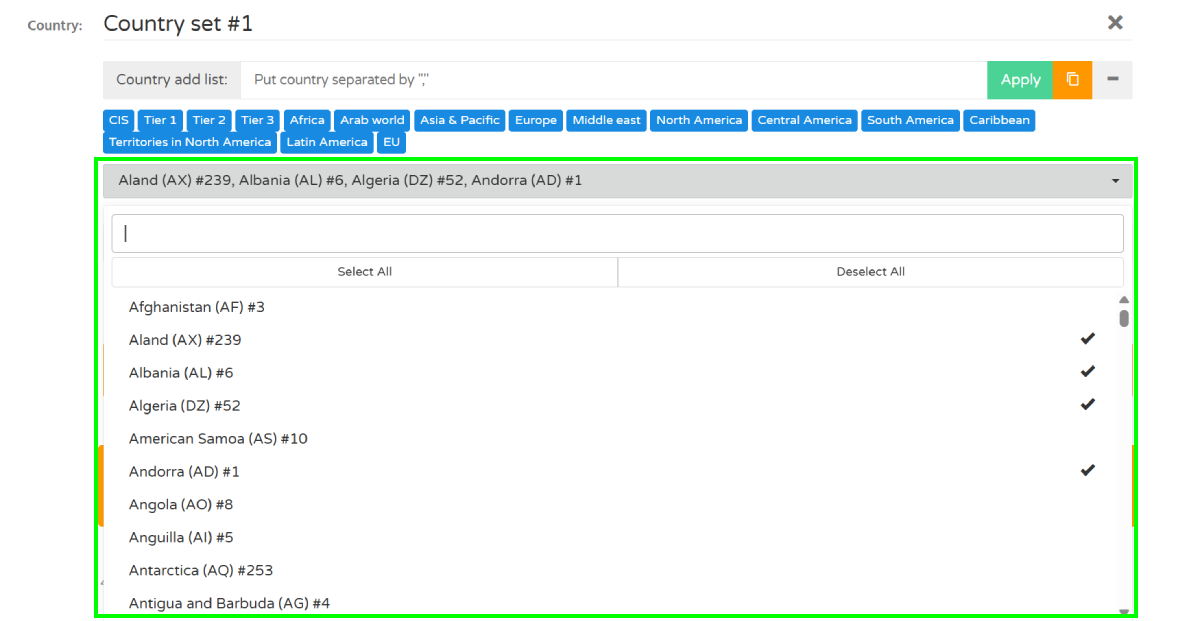
Task: Select the Tier 2 tag
Action: point(209,120)
